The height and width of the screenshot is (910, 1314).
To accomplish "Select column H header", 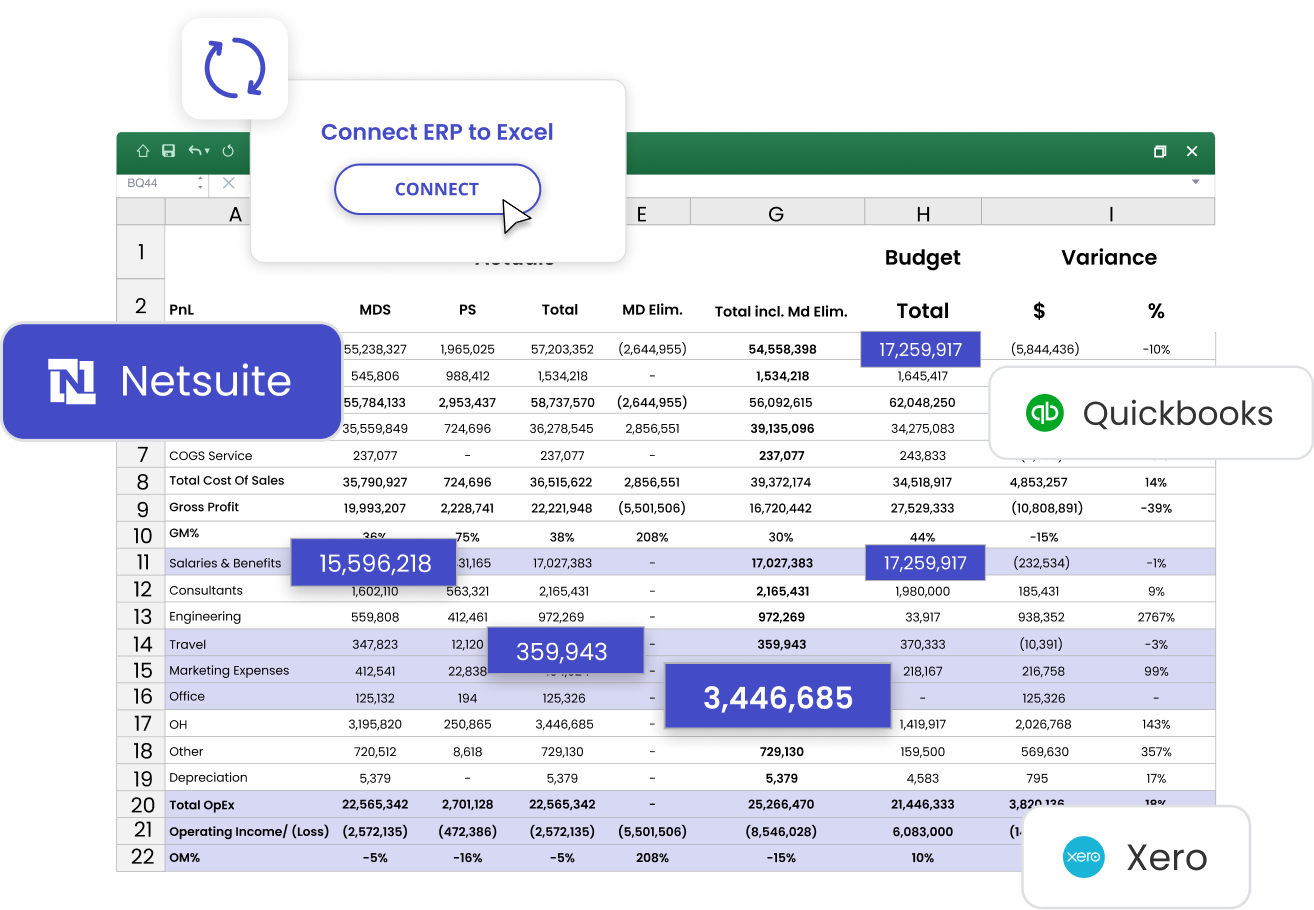I will point(923,212).
